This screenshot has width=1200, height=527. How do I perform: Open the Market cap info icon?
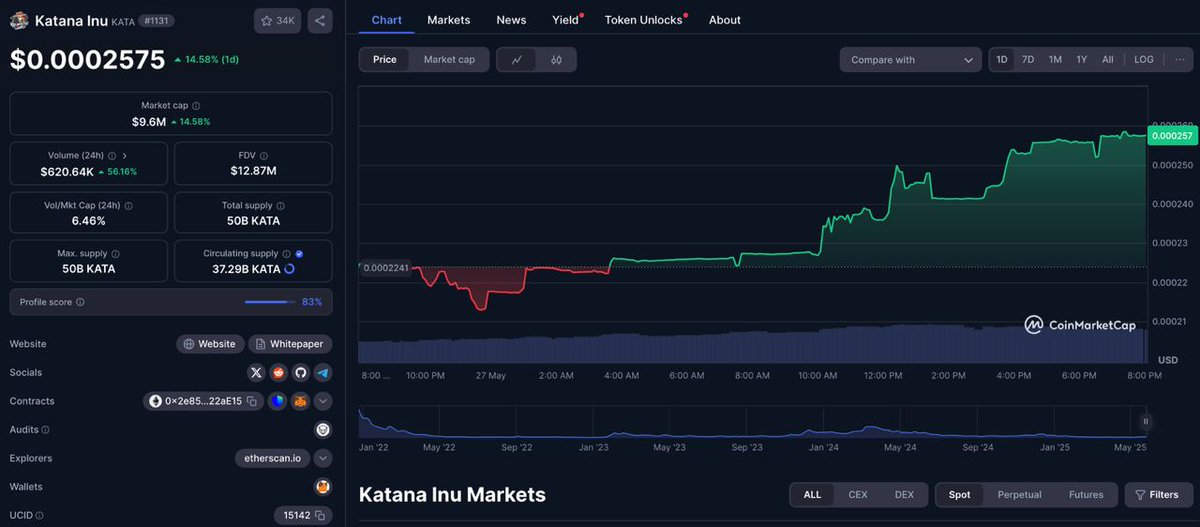point(196,105)
